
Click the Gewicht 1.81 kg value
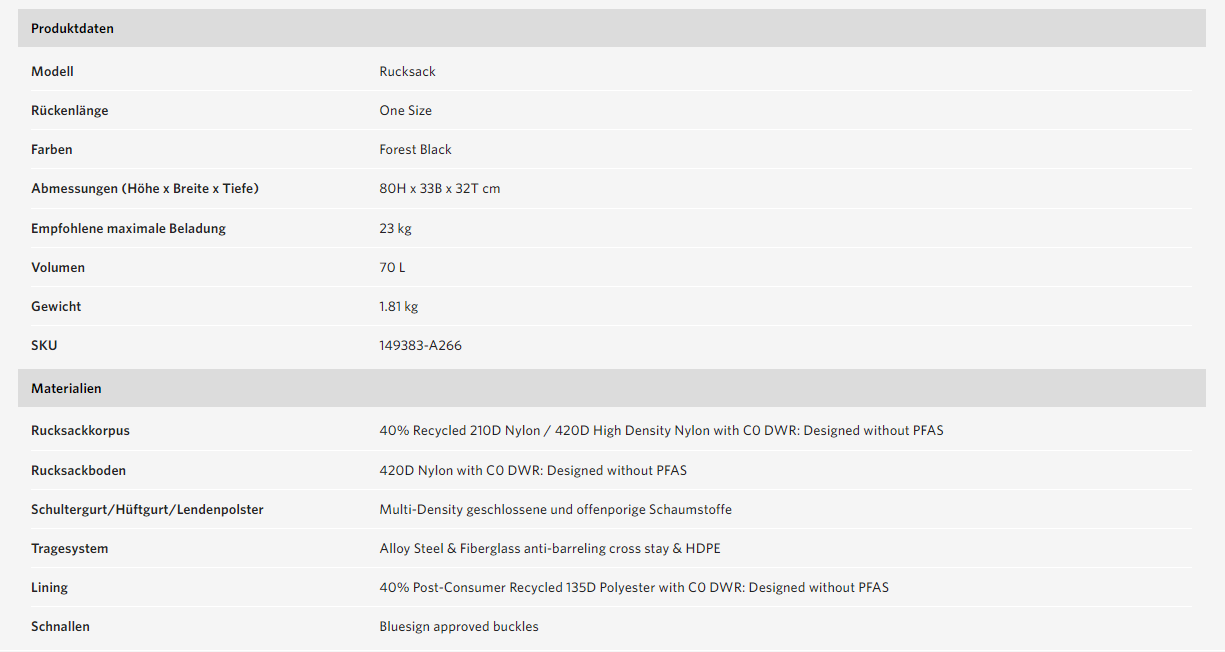(x=398, y=306)
